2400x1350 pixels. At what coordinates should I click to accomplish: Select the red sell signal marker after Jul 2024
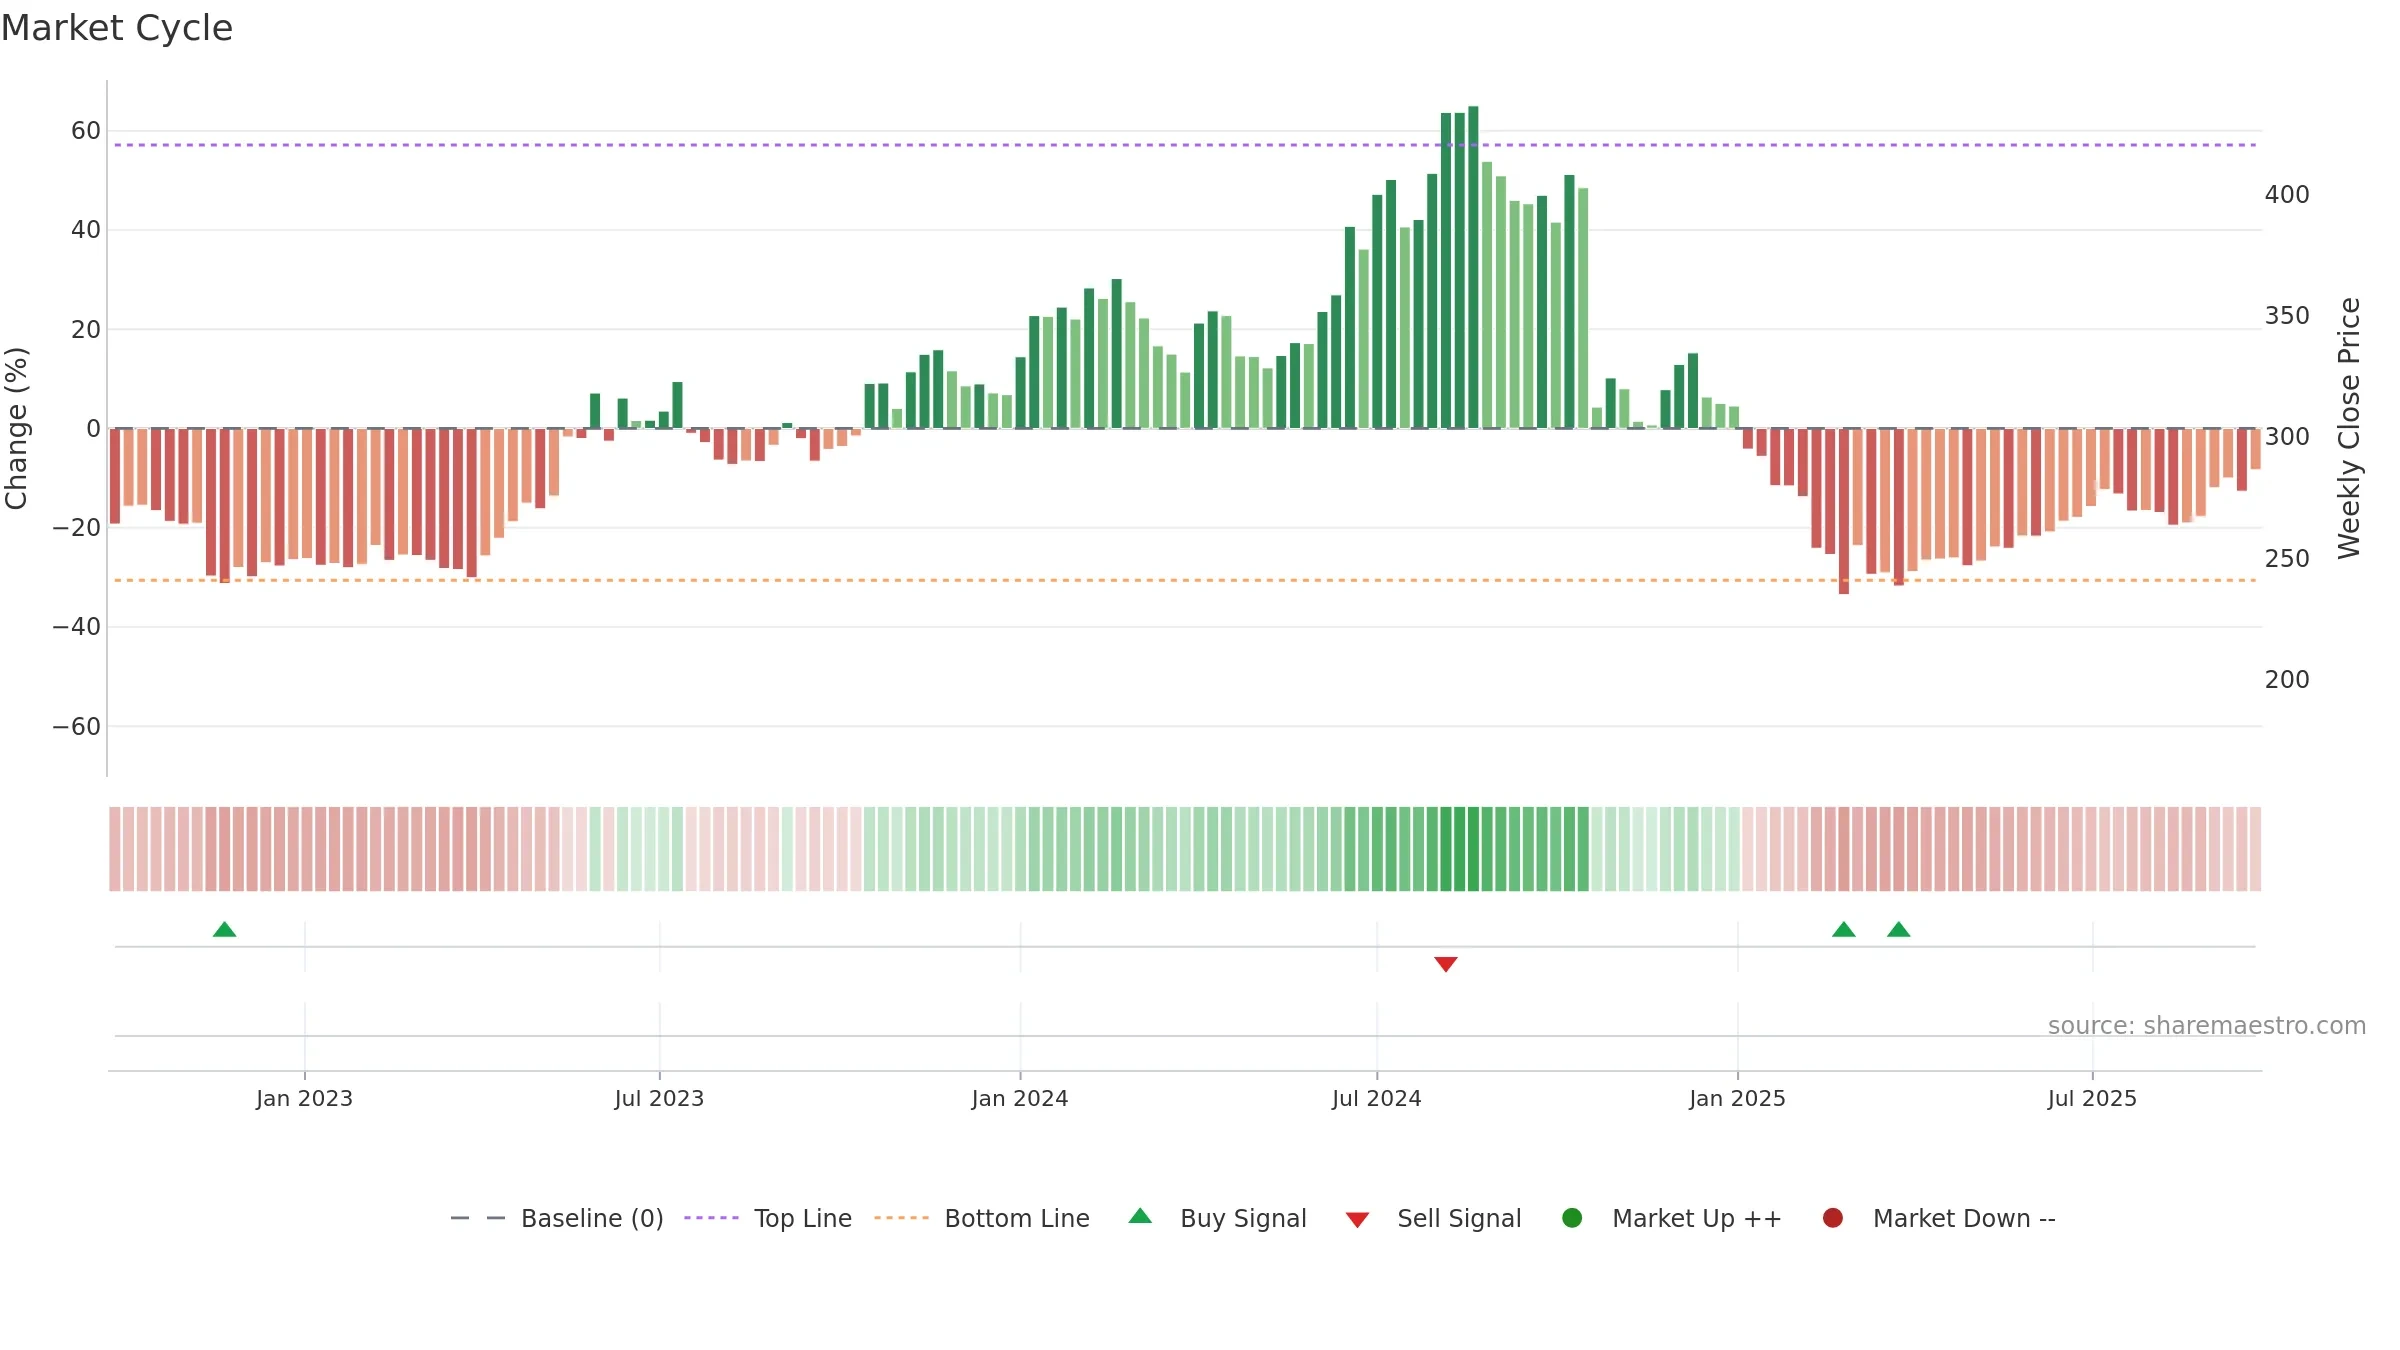[1446, 964]
